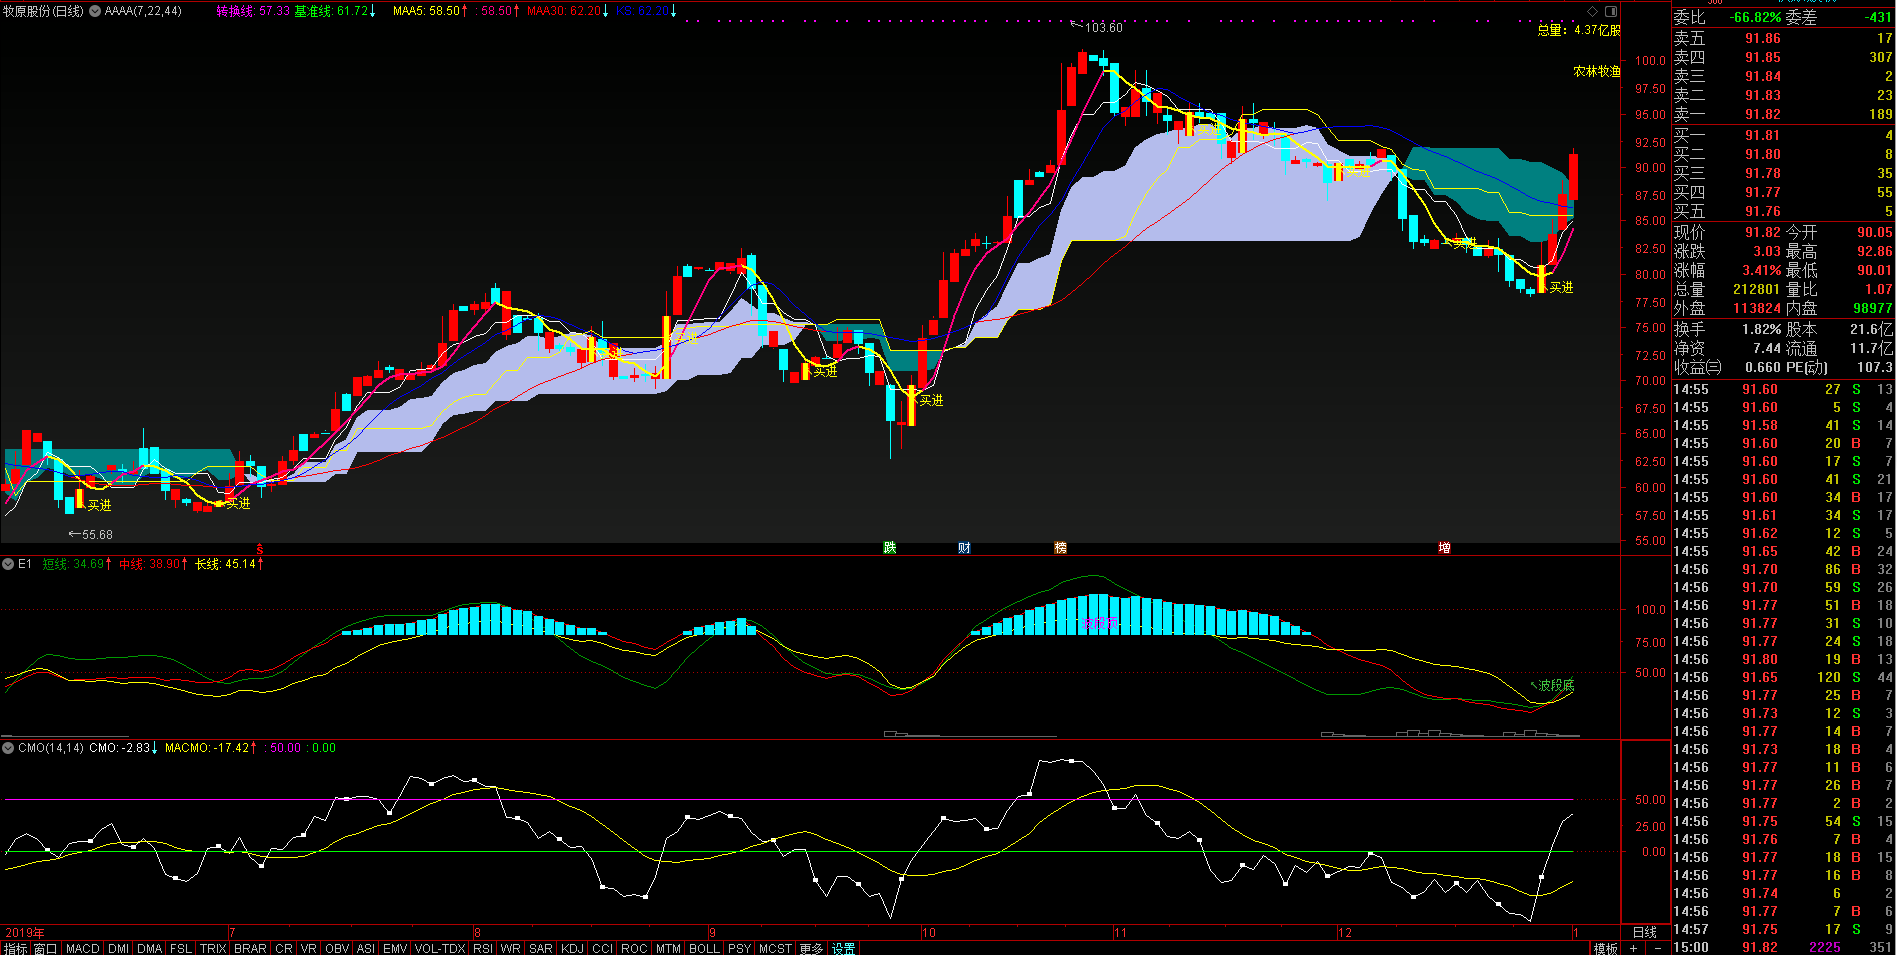Screen dimensions: 1897x955
Task: Switch to DMA indicator
Action: pyautogui.click(x=150, y=948)
